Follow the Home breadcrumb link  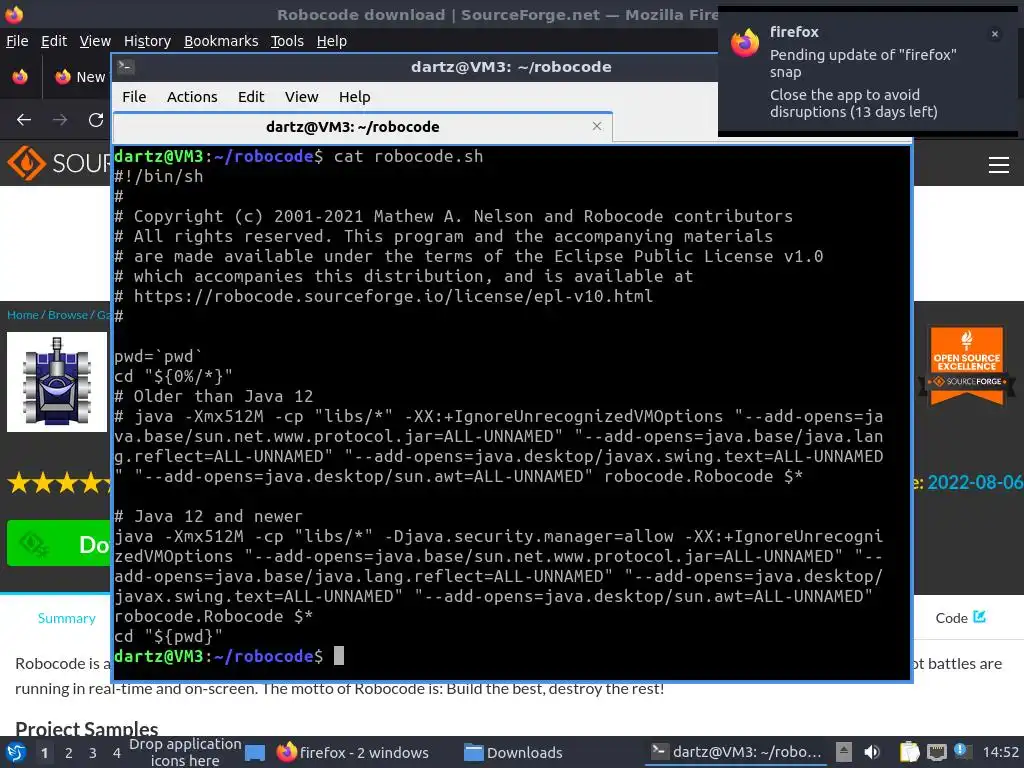(23, 315)
